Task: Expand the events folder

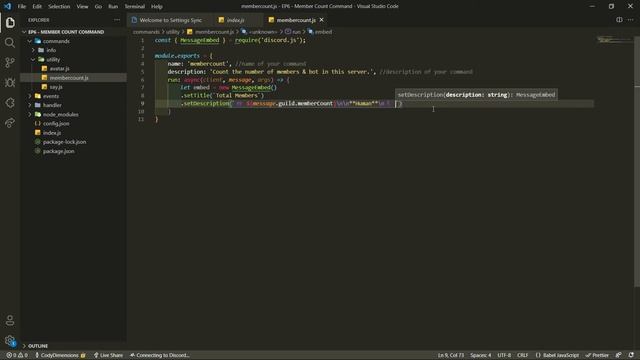Action: (51, 96)
